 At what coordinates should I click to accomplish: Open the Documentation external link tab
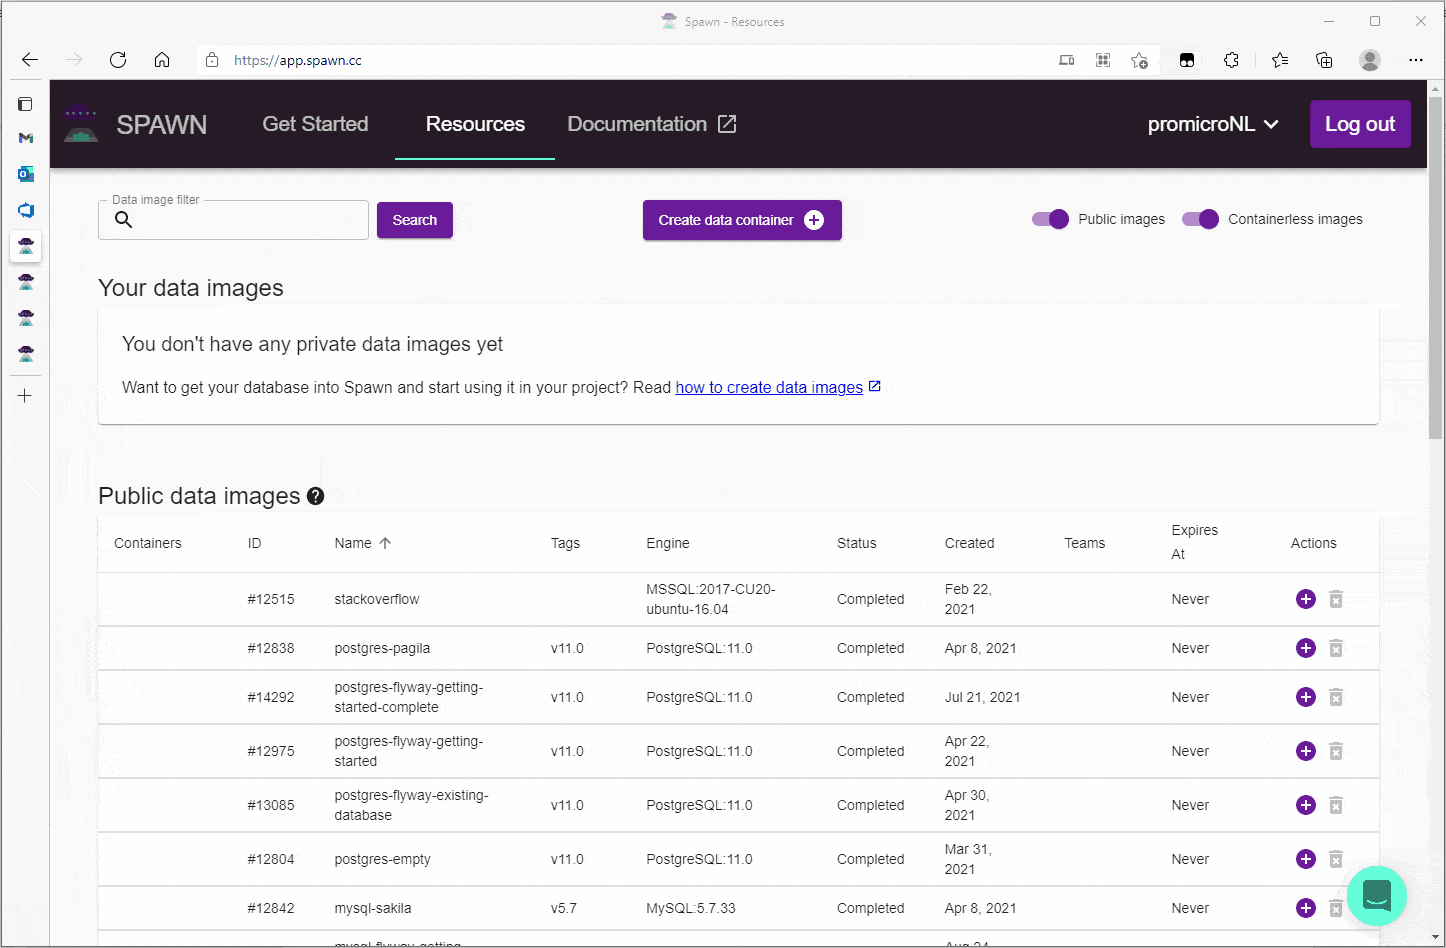tap(652, 124)
